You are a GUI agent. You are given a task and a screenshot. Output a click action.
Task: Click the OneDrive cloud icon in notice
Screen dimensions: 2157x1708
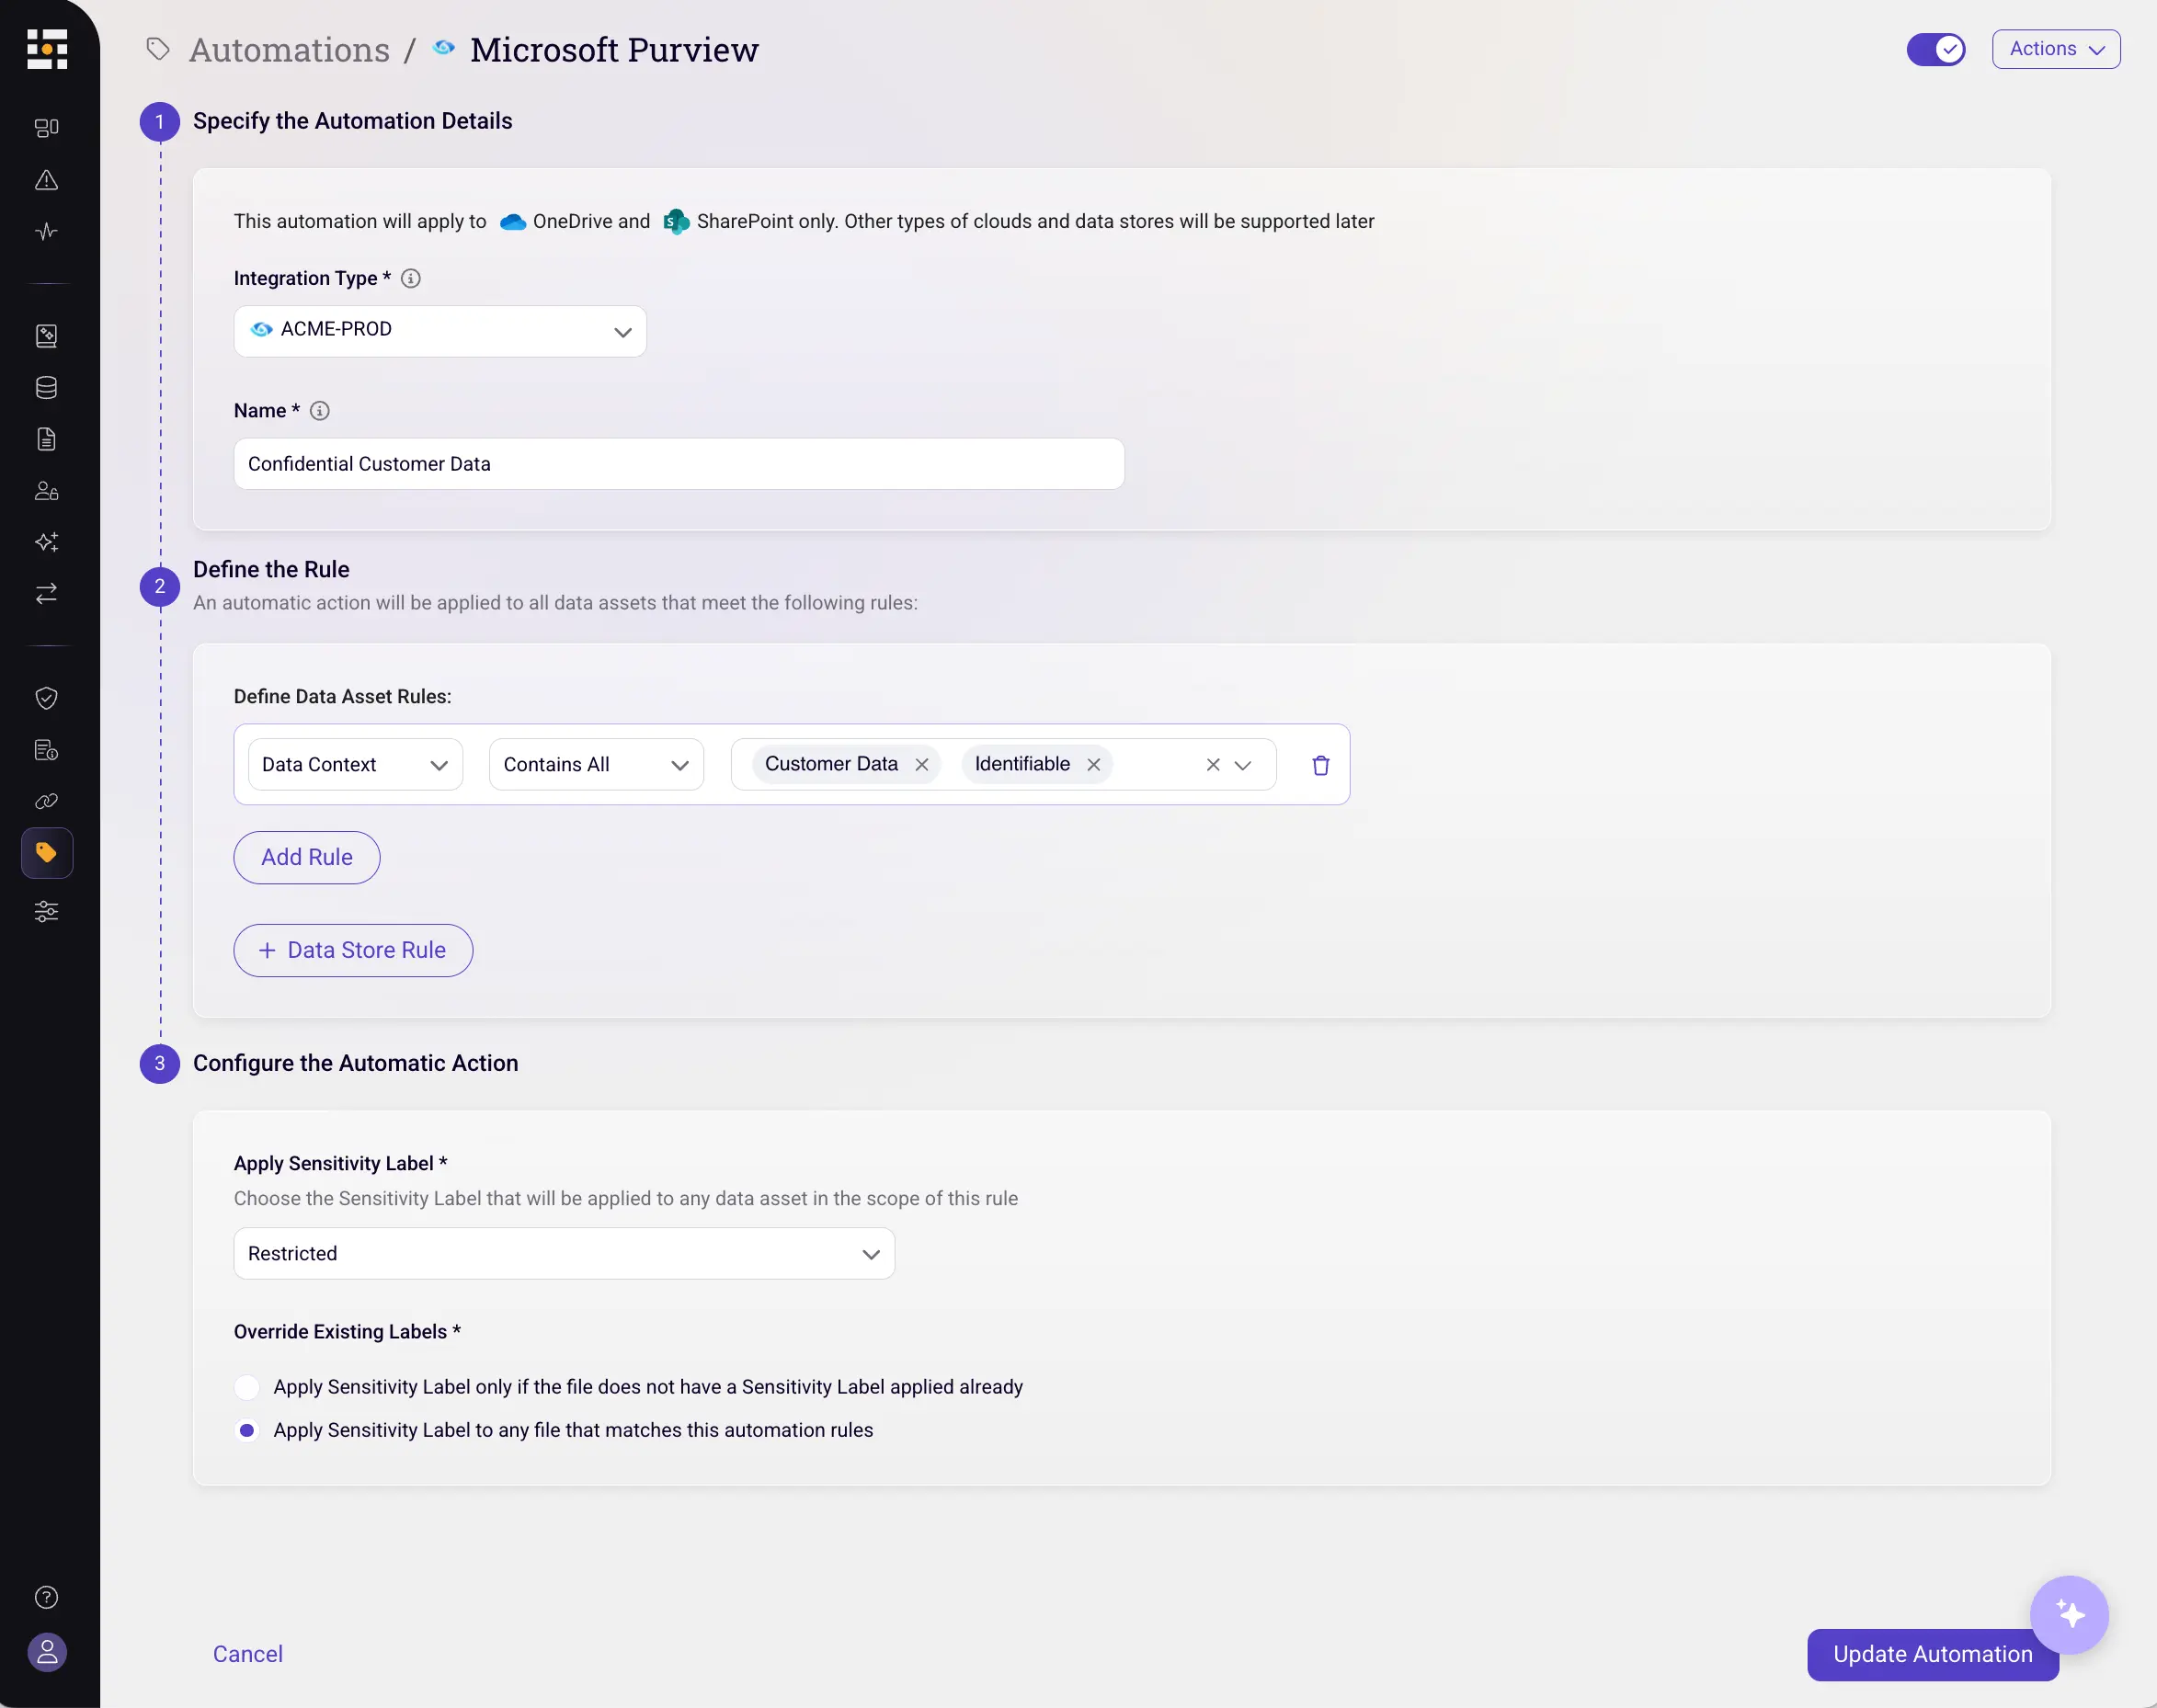(x=513, y=222)
